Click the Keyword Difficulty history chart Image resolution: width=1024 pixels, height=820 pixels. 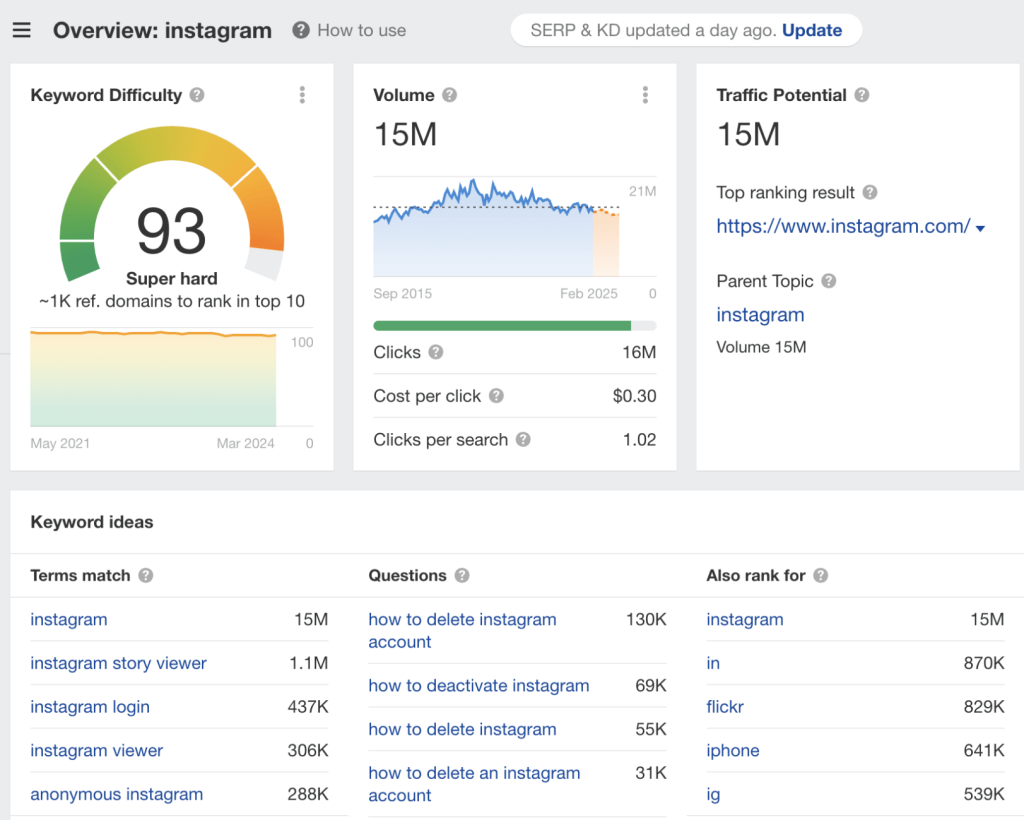coord(153,379)
